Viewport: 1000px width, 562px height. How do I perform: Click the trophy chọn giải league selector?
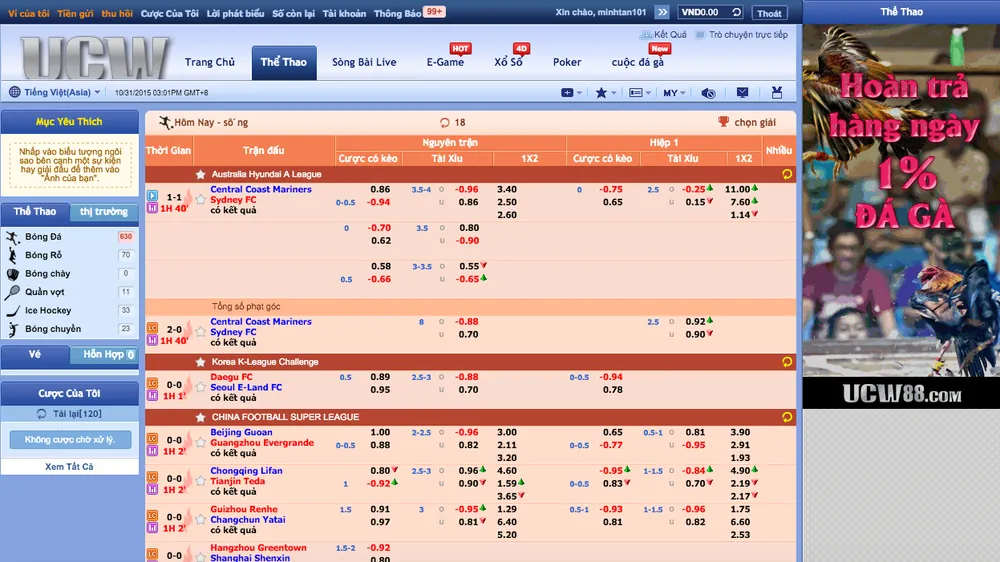pyautogui.click(x=724, y=122)
